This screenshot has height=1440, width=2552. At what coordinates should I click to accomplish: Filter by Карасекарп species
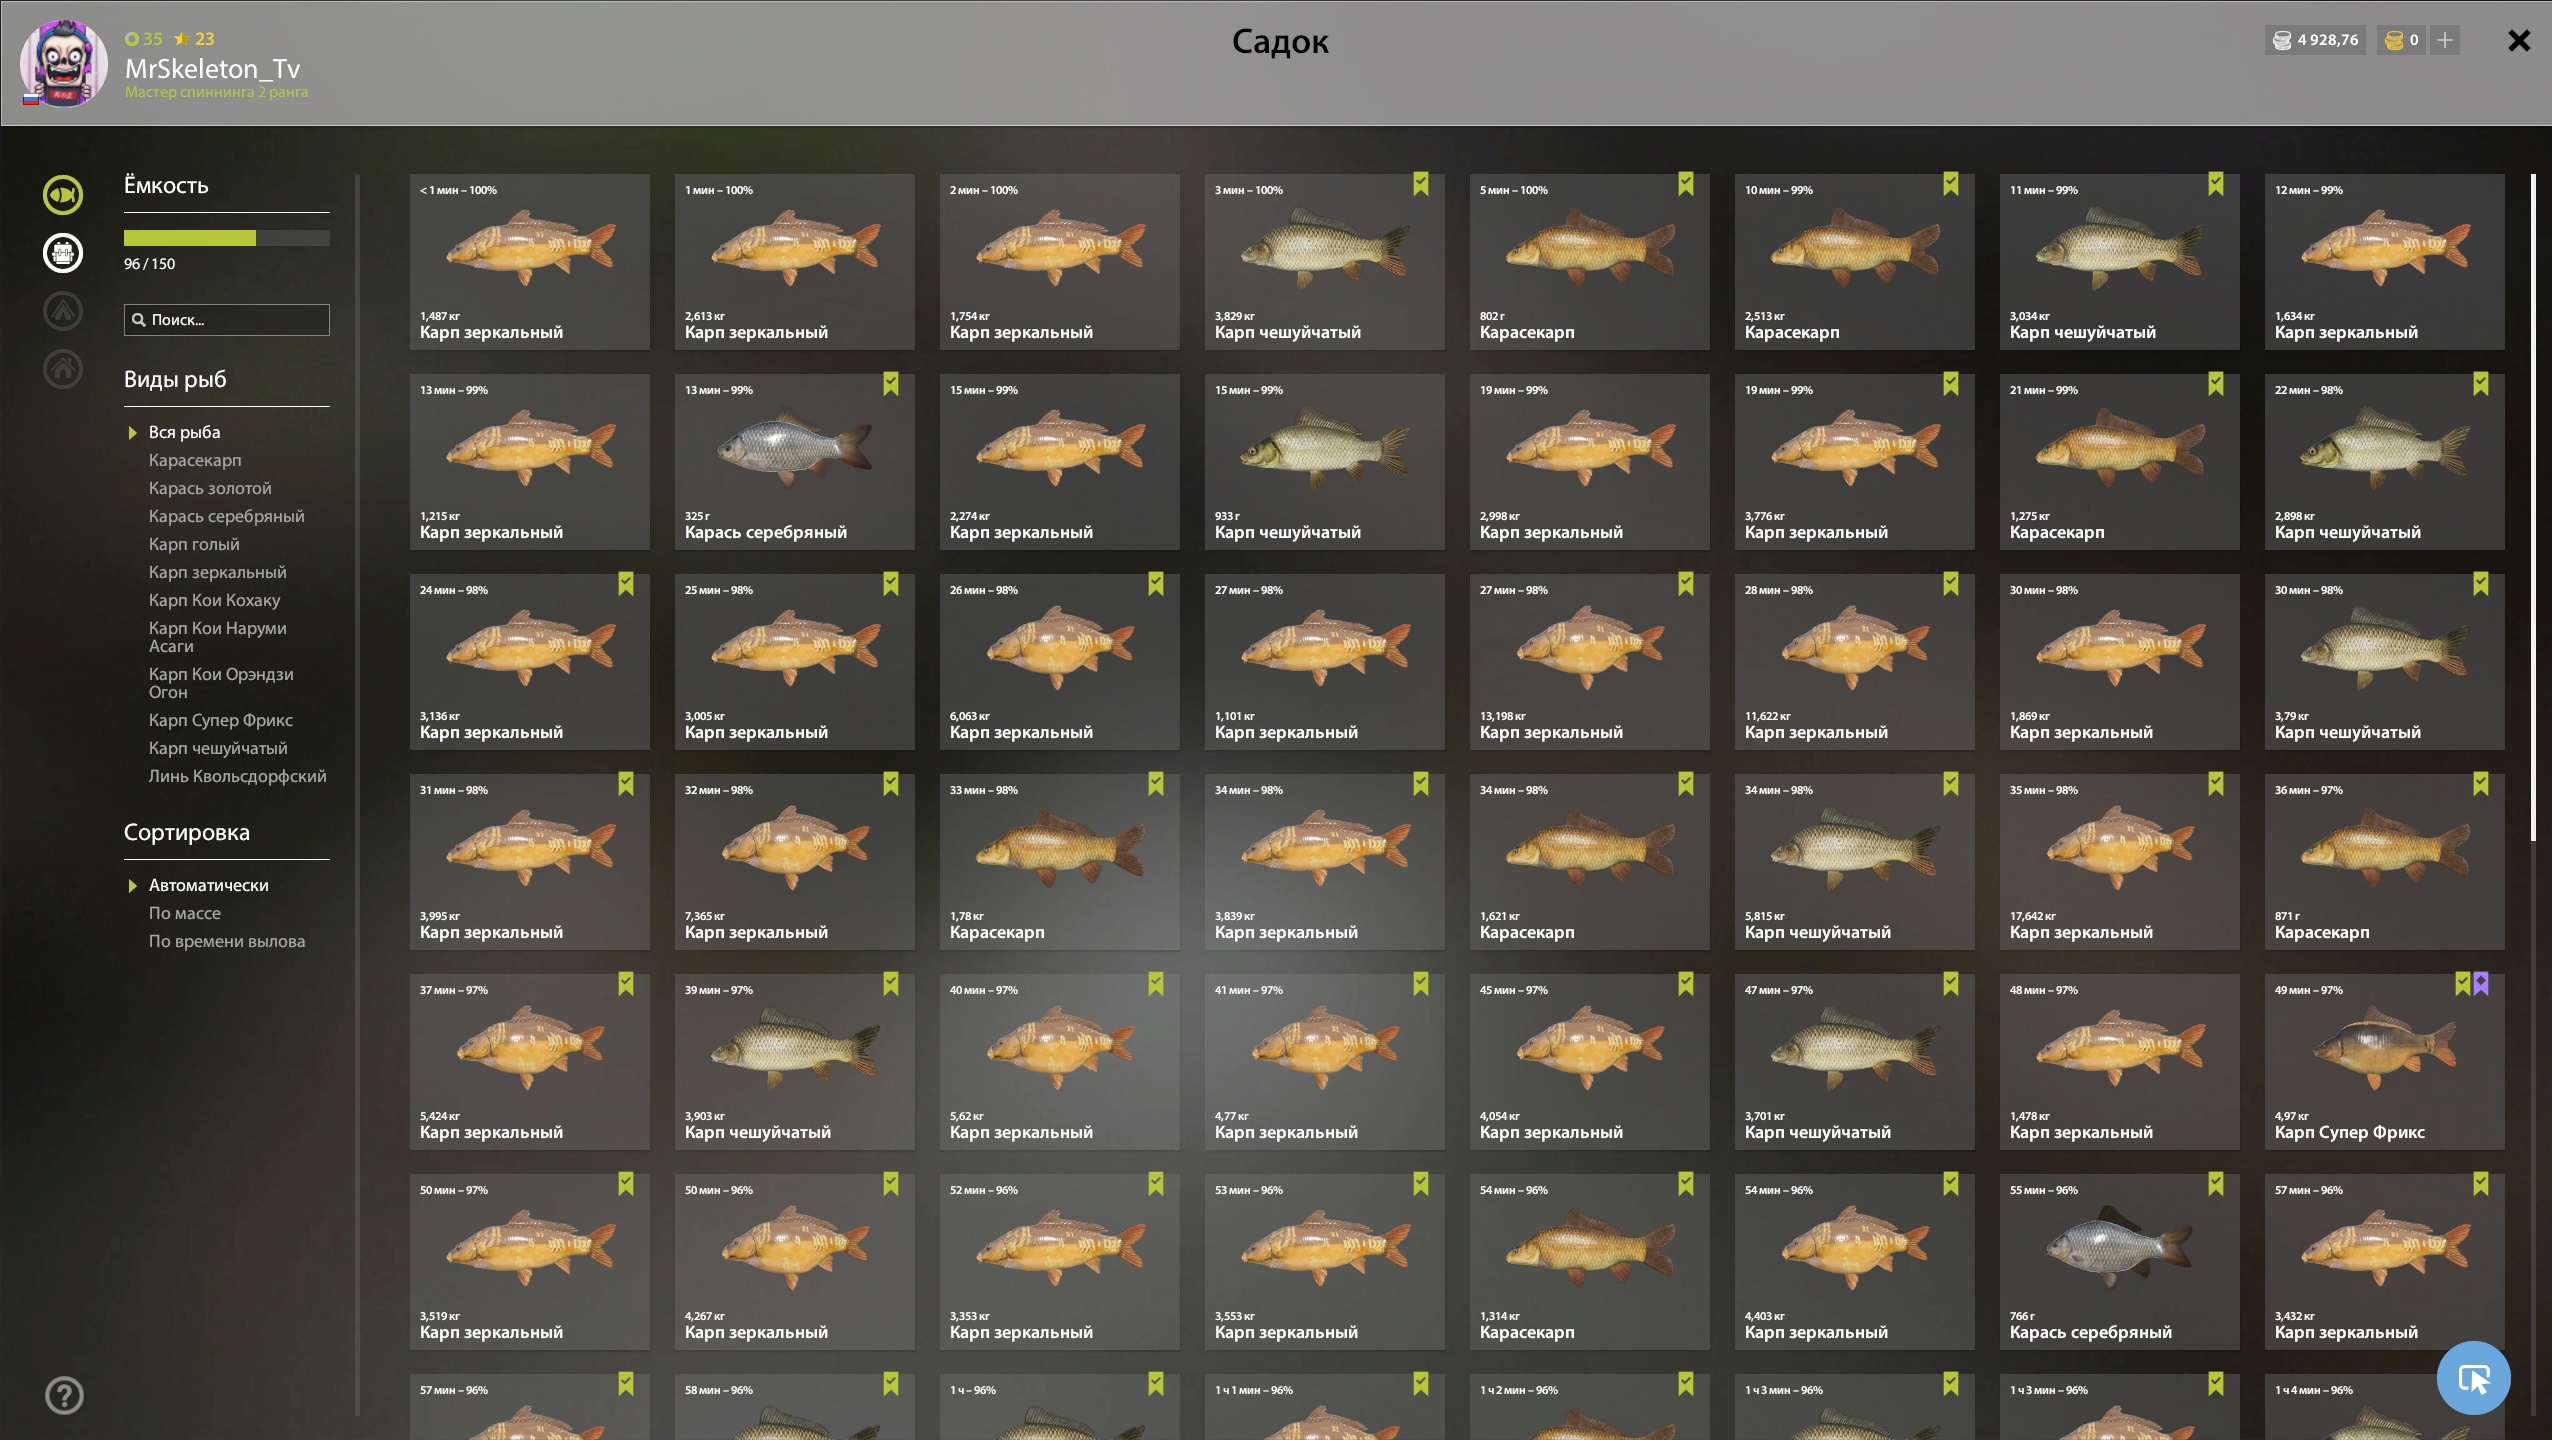point(195,460)
